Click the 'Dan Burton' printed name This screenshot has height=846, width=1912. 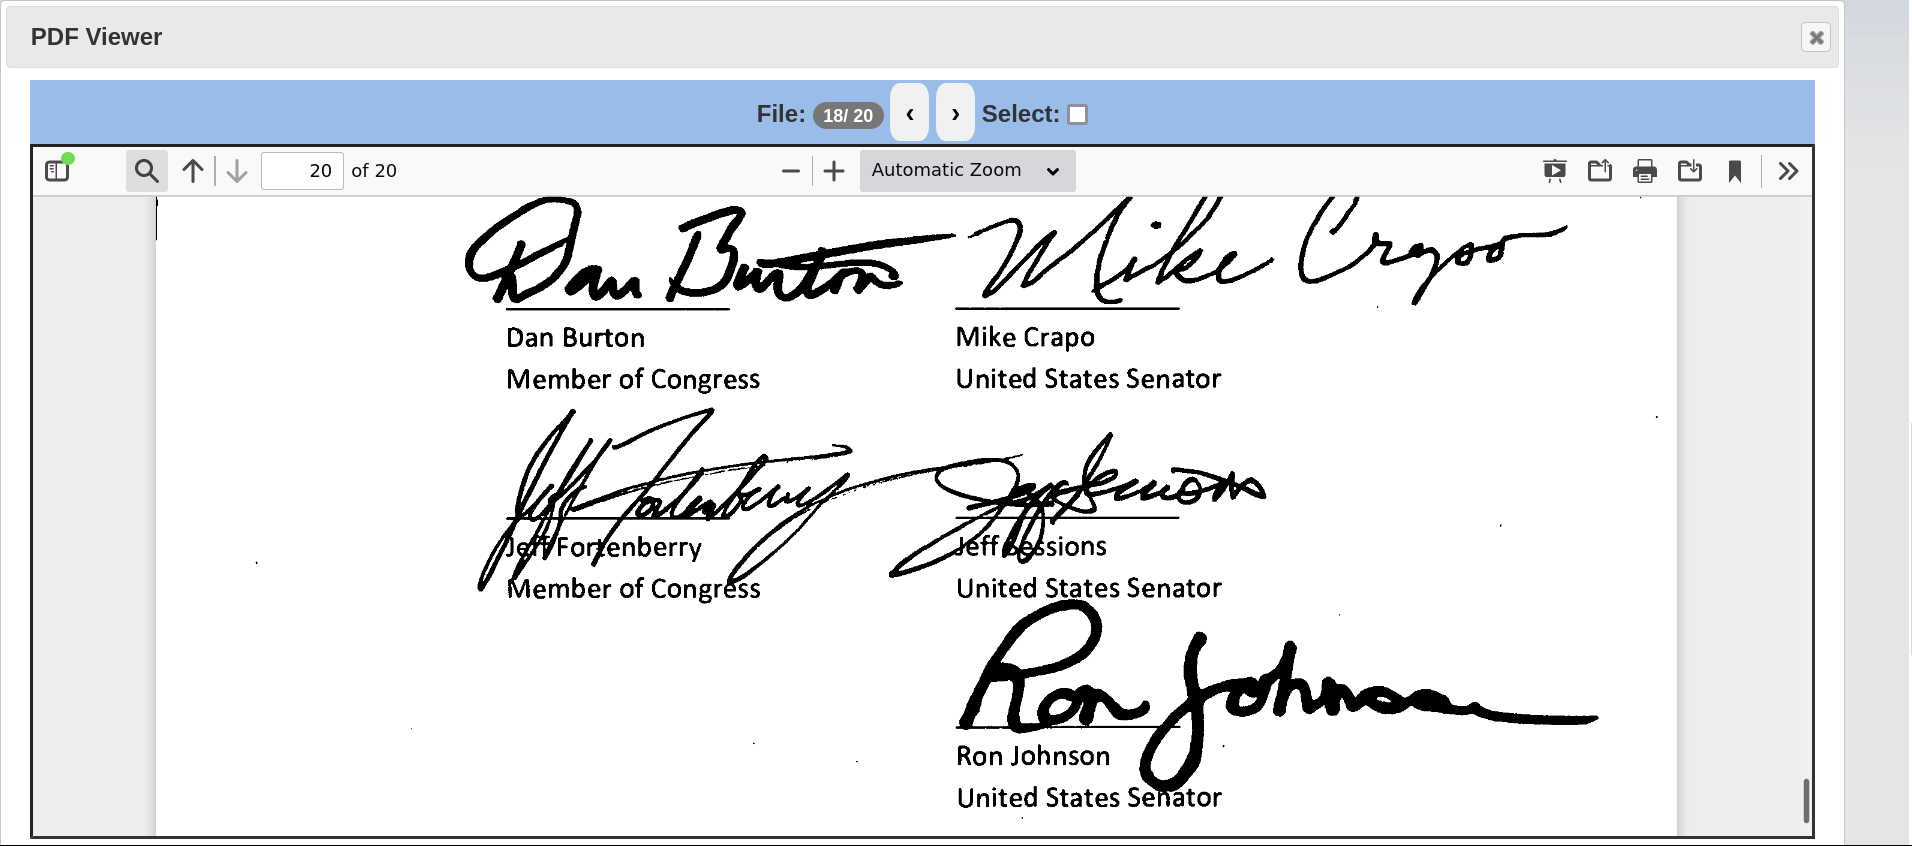[575, 338]
